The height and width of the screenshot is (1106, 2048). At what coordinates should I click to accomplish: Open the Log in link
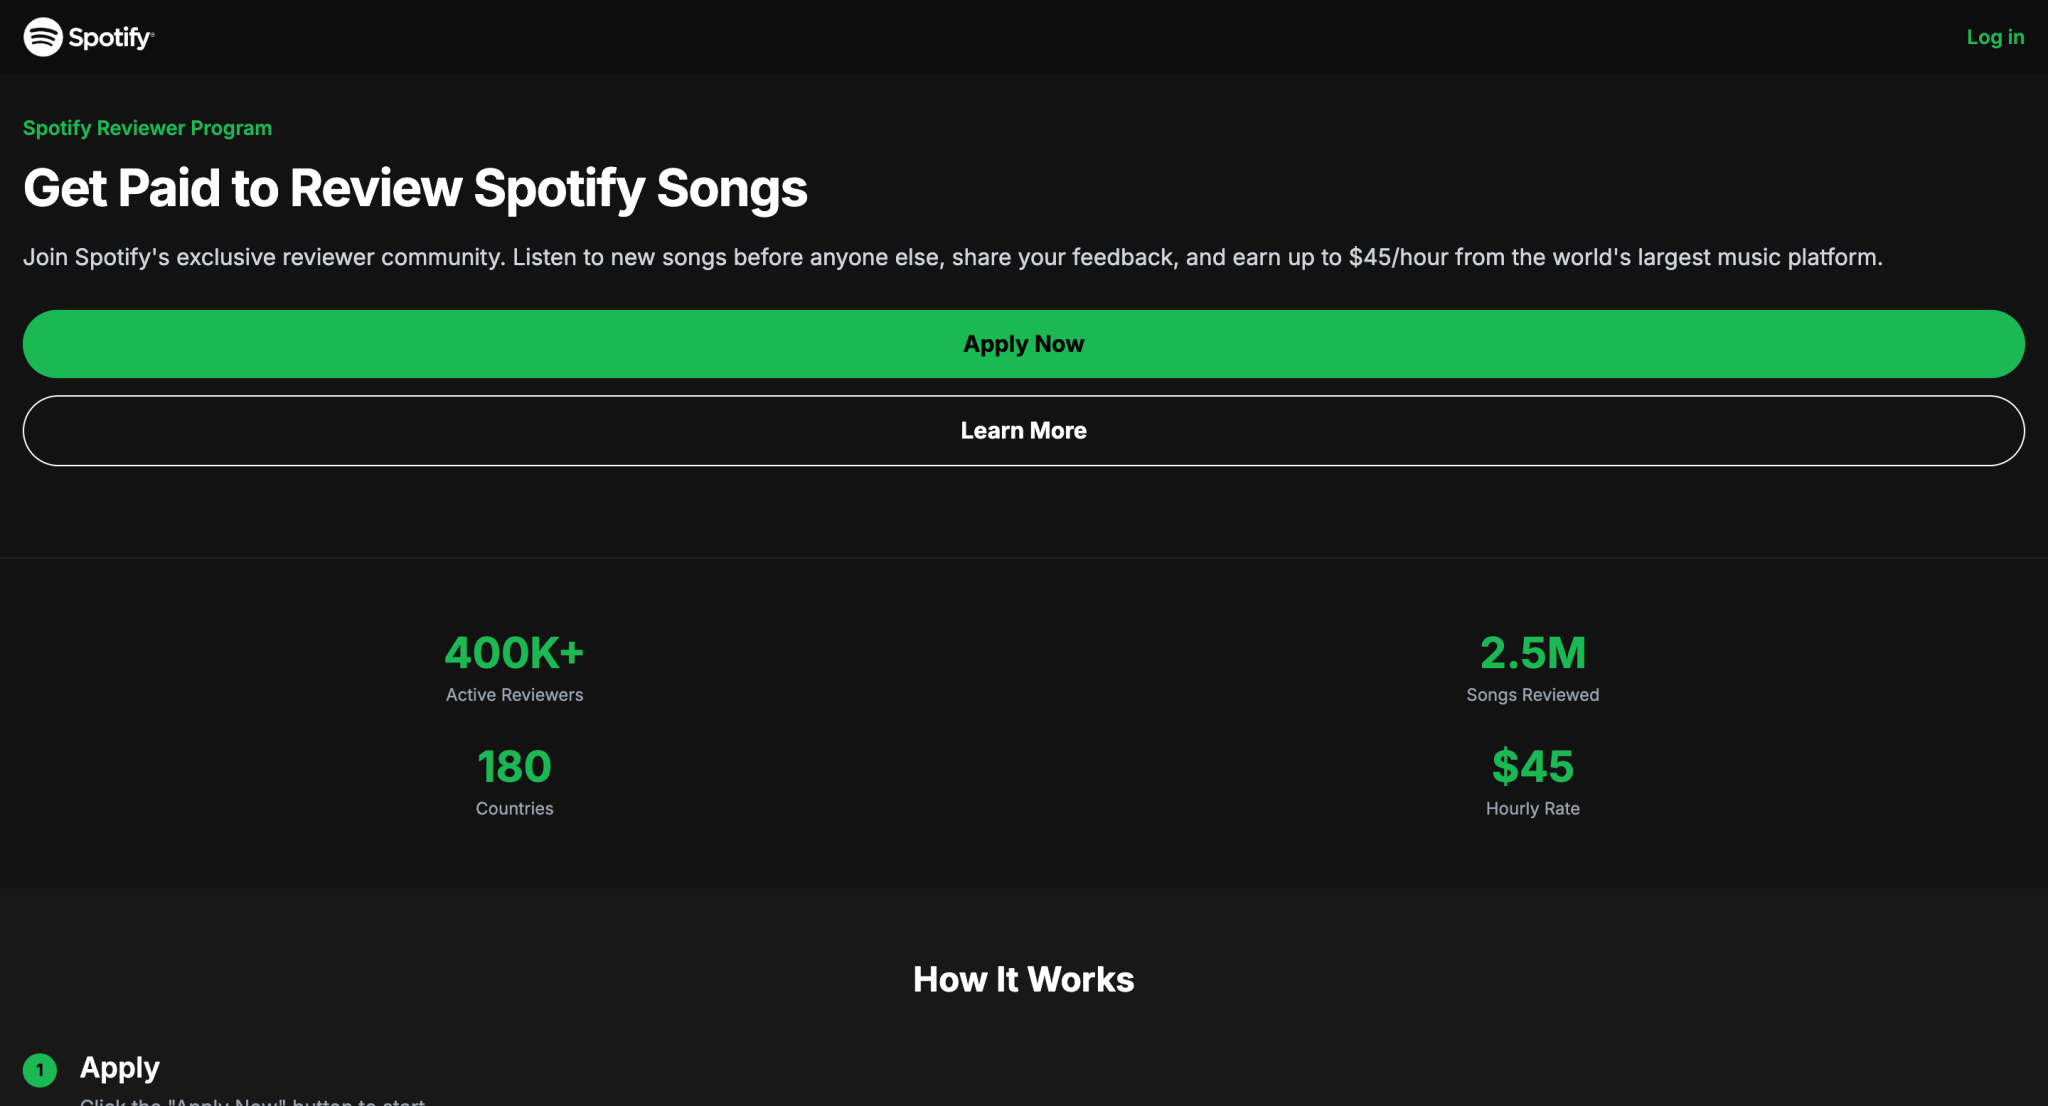(1994, 37)
